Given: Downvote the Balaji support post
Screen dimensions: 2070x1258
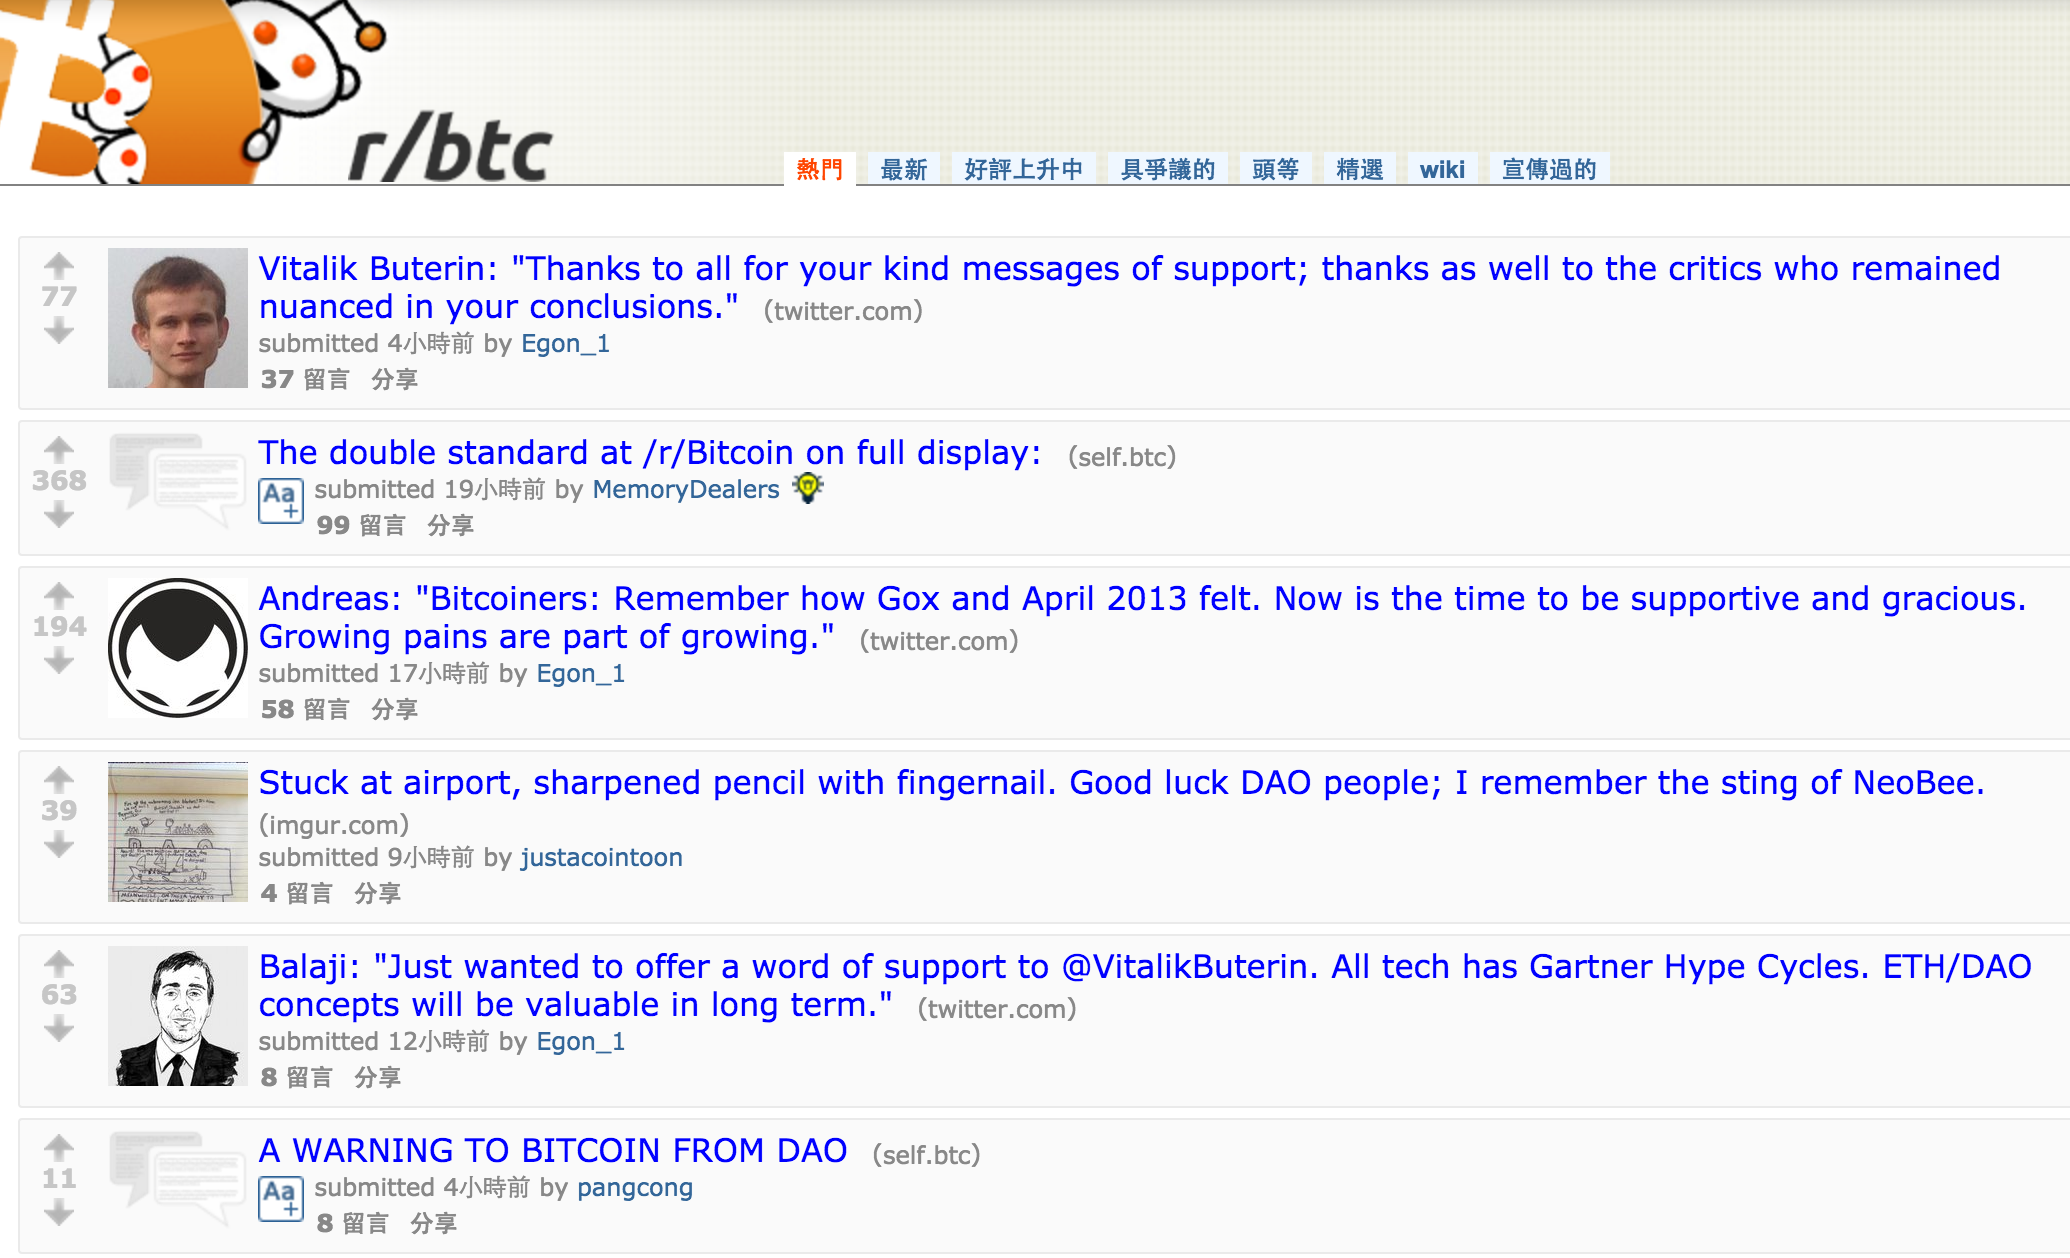Looking at the screenshot, I should (59, 1028).
